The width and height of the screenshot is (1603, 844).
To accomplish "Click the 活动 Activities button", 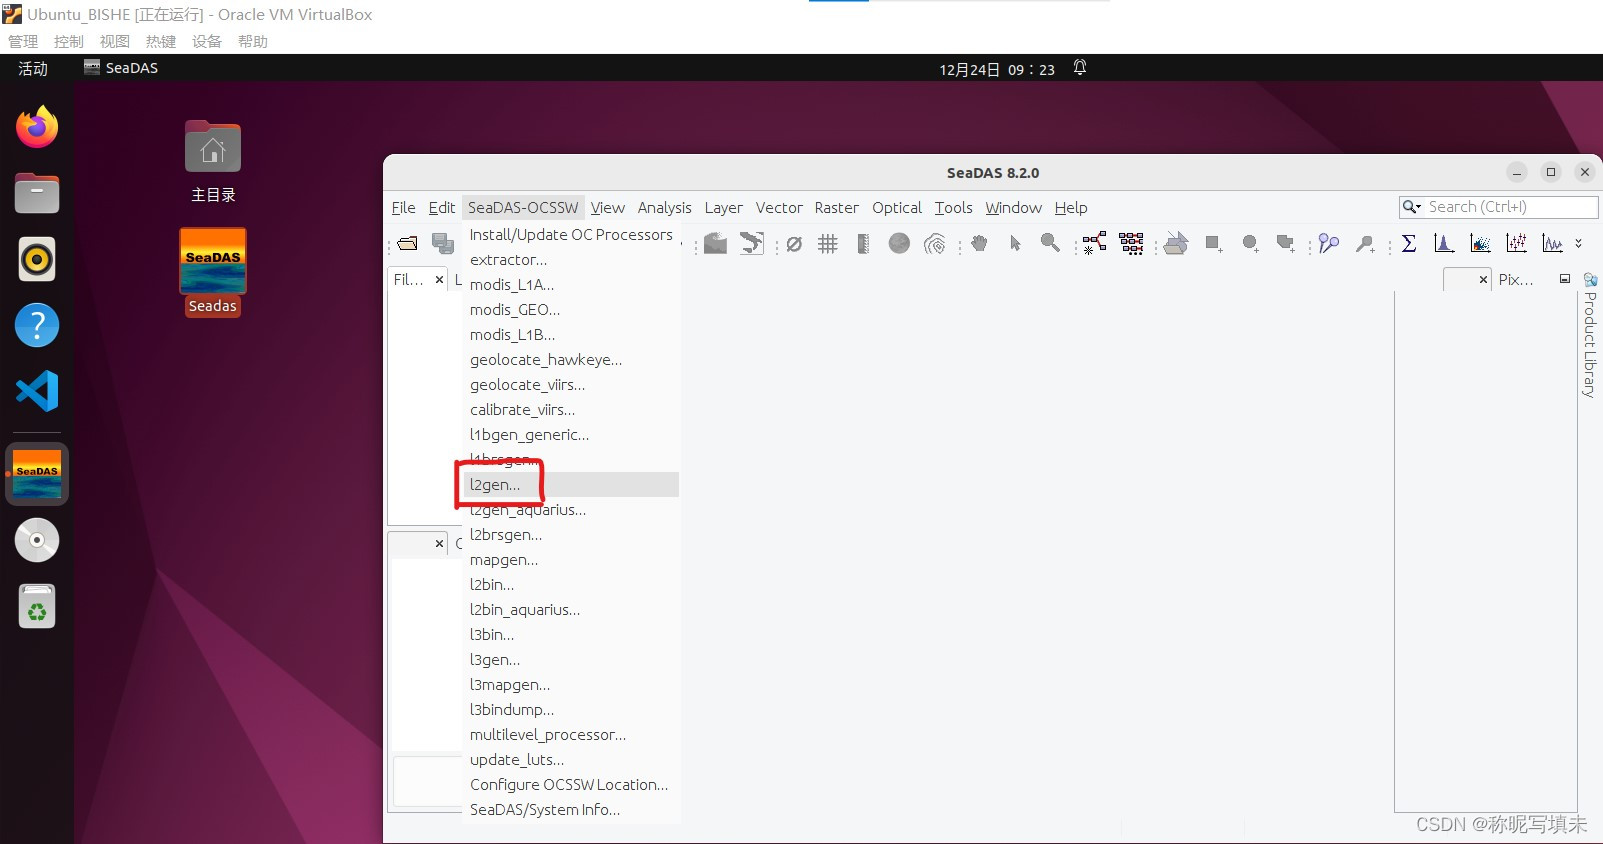I will coord(33,68).
